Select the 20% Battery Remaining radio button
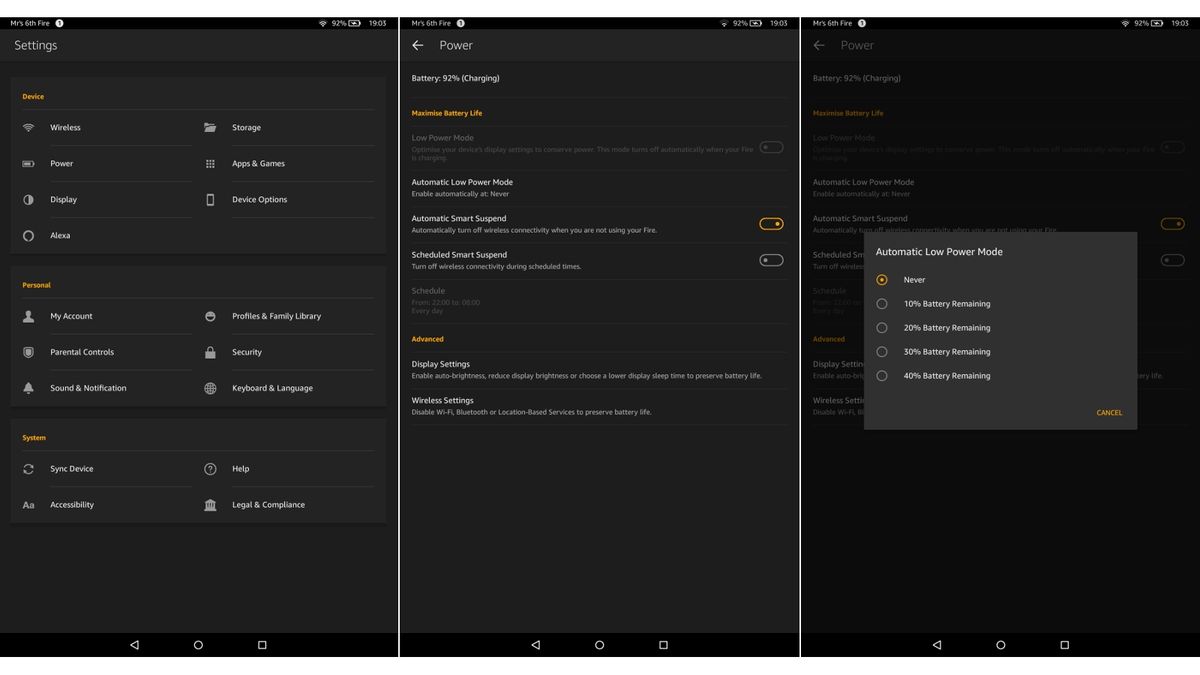Image resolution: width=1200 pixels, height=675 pixels. click(881, 327)
